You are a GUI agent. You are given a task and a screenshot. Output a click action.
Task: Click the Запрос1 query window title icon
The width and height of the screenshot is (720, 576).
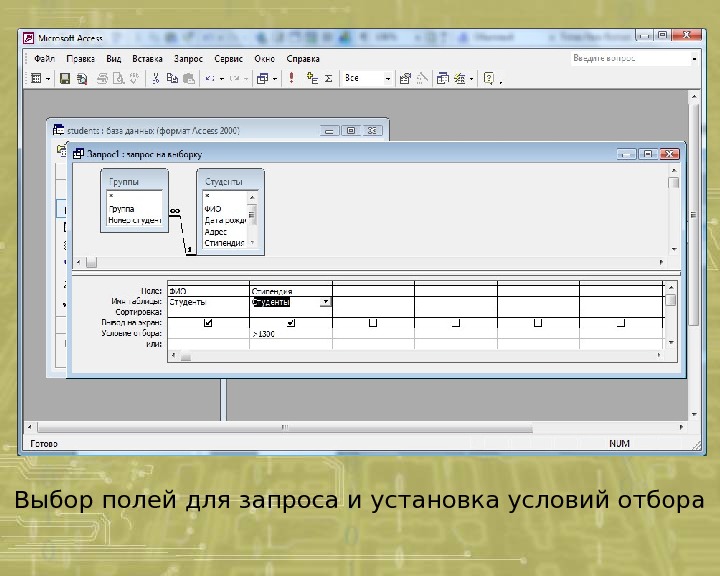click(x=79, y=154)
